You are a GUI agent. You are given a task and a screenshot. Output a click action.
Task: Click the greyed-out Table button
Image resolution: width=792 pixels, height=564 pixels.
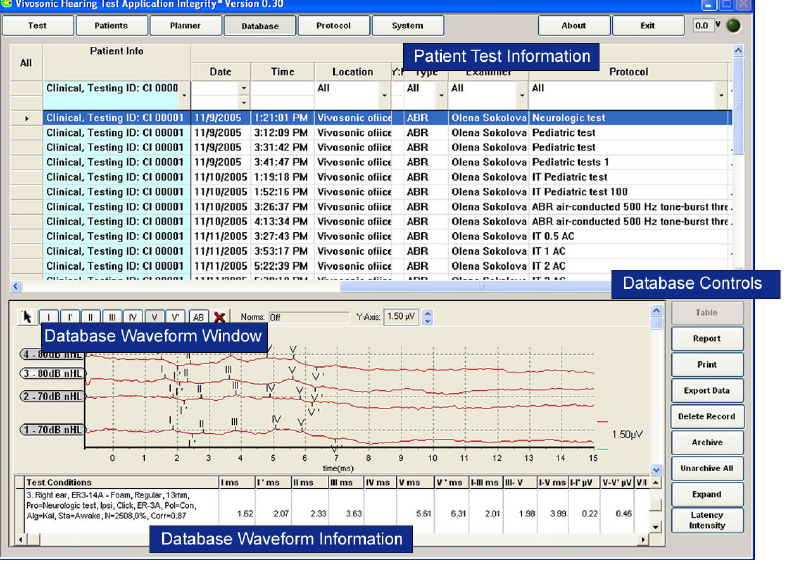[707, 313]
